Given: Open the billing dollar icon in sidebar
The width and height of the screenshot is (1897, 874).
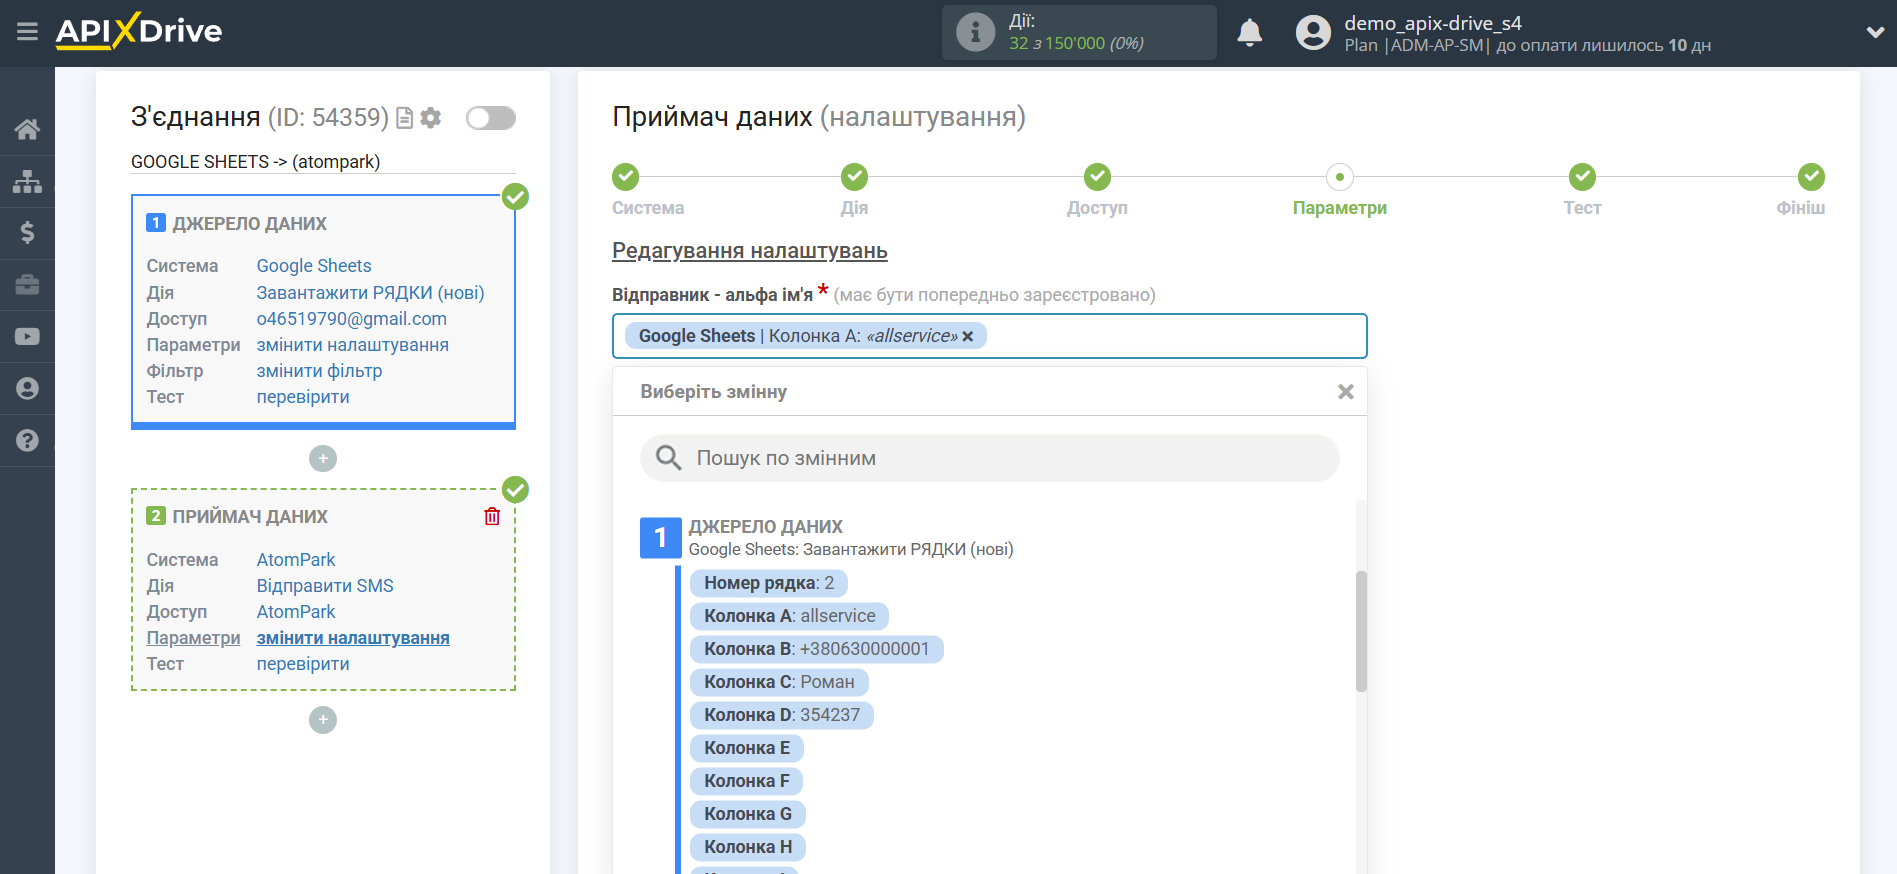Looking at the screenshot, I should click(27, 233).
